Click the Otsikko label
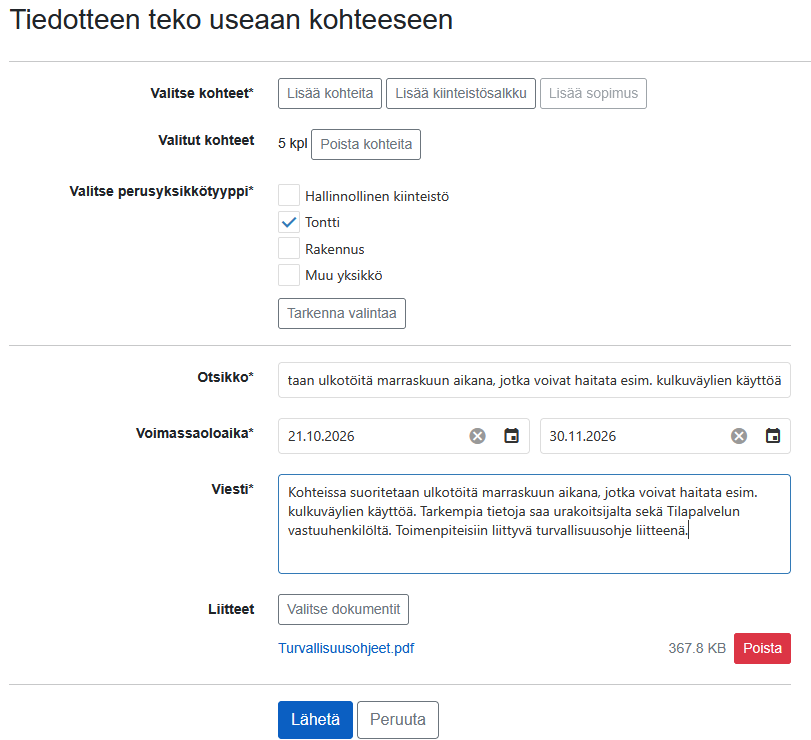This screenshot has width=811, height=740. point(226,377)
